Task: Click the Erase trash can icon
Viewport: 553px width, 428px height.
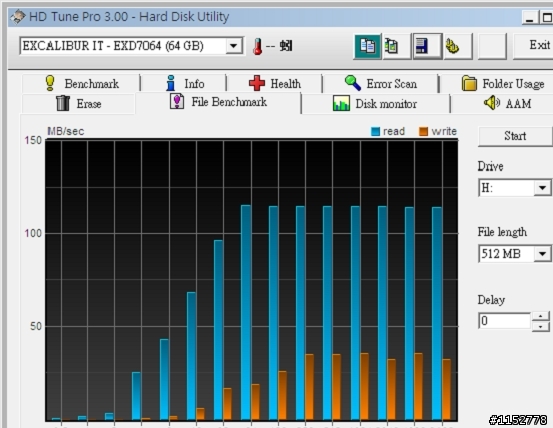Action: 63,103
